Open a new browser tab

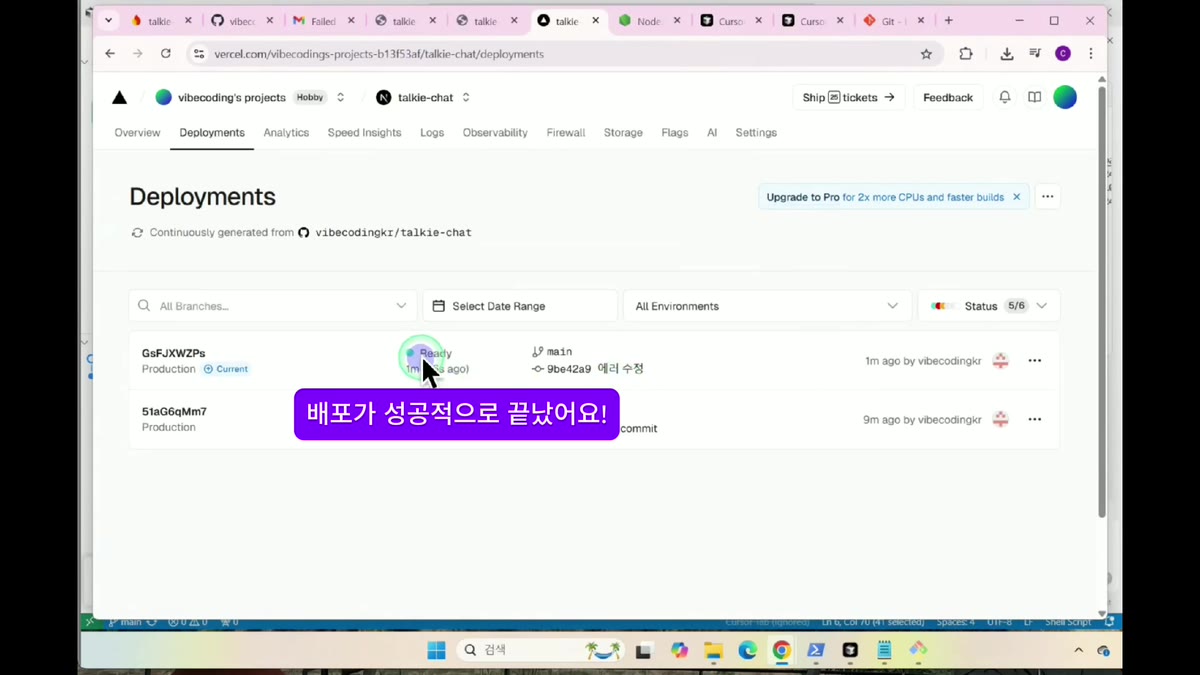[x=948, y=20]
